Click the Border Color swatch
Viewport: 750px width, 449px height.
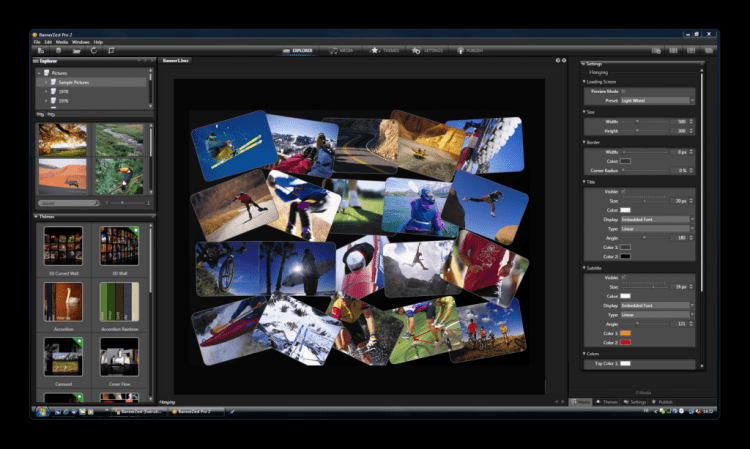[625, 160]
